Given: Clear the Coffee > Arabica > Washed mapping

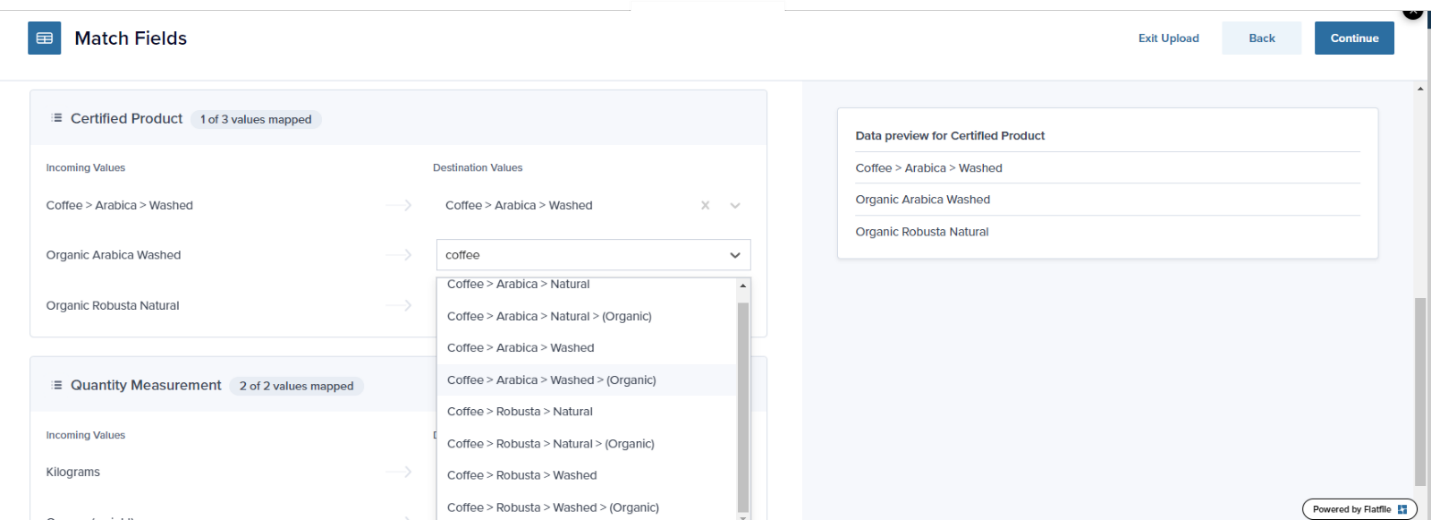Looking at the screenshot, I should 705,205.
